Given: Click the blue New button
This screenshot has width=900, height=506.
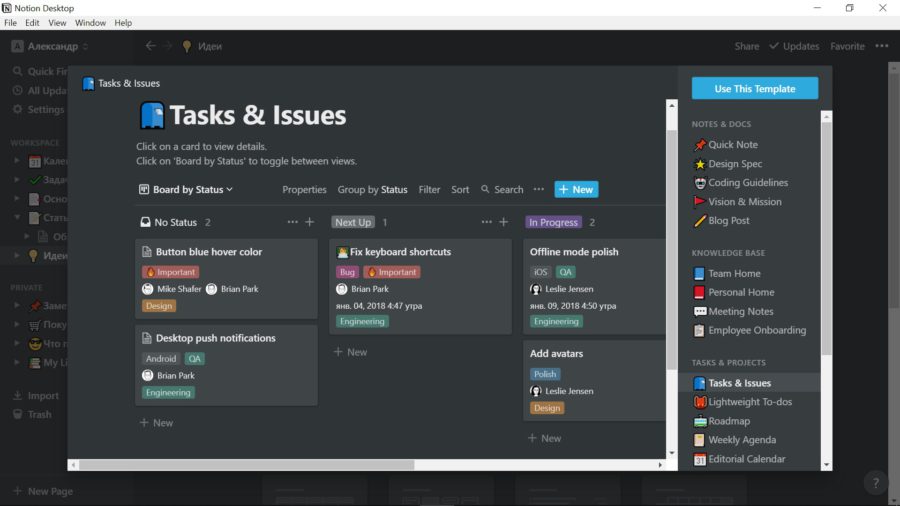Looking at the screenshot, I should pyautogui.click(x=576, y=189).
